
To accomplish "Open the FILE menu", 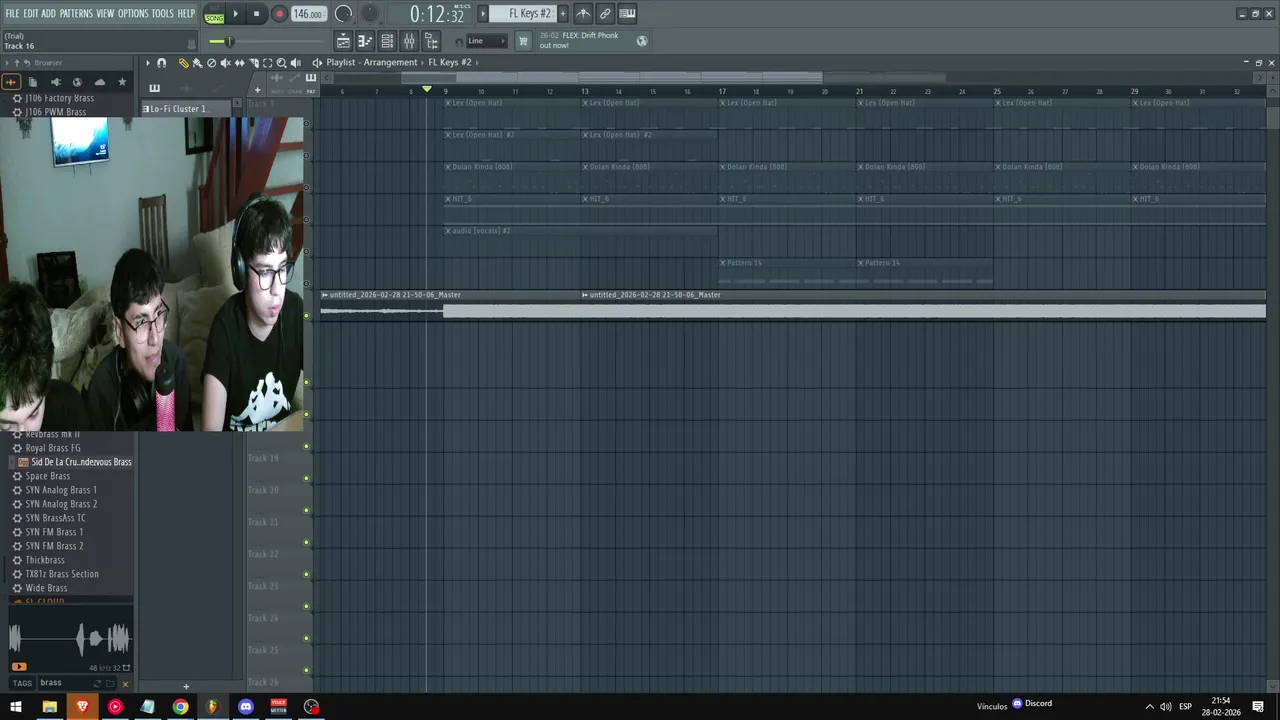I will click(x=12, y=14).
